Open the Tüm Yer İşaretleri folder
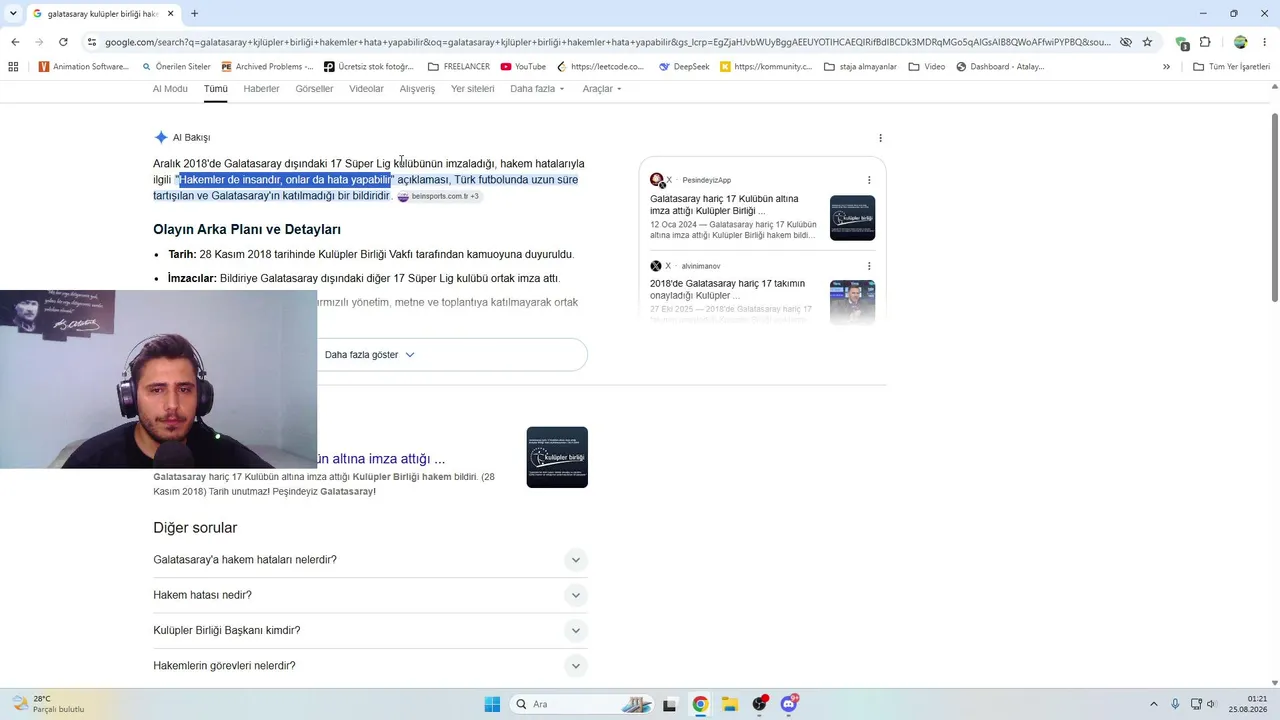This screenshot has height=720, width=1280. pyautogui.click(x=1232, y=67)
